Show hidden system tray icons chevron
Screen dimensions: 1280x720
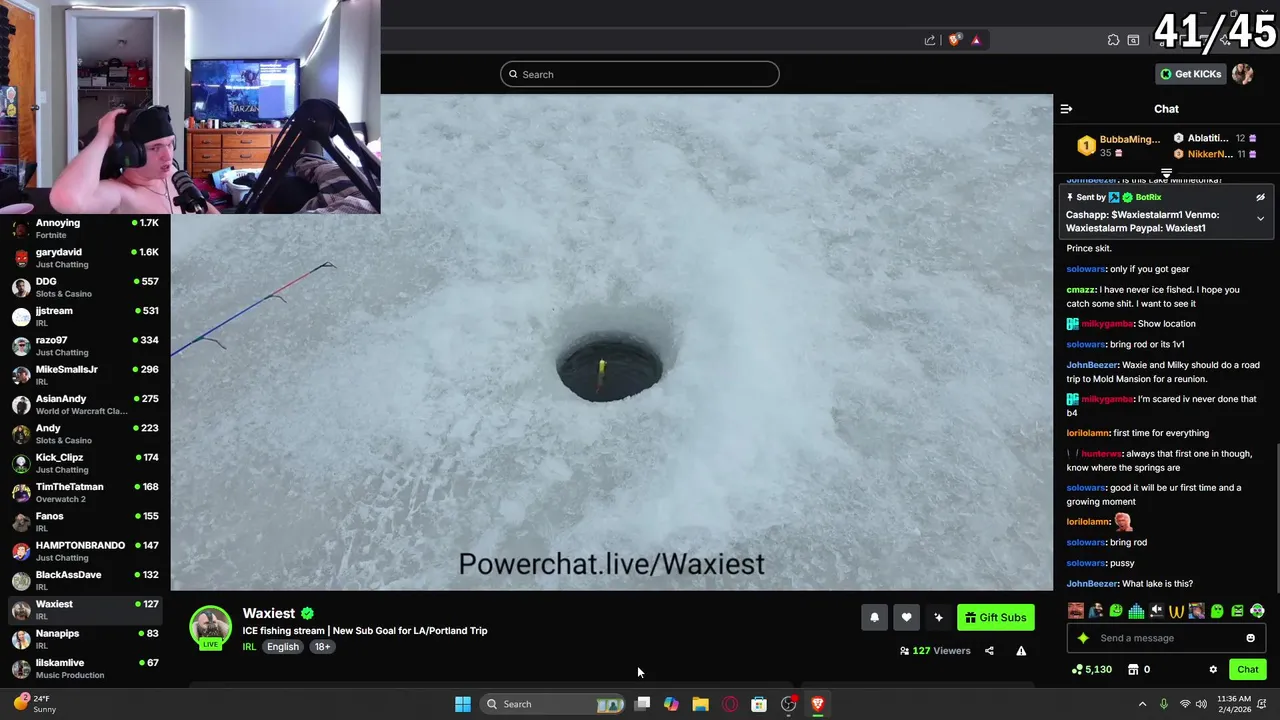point(1142,704)
